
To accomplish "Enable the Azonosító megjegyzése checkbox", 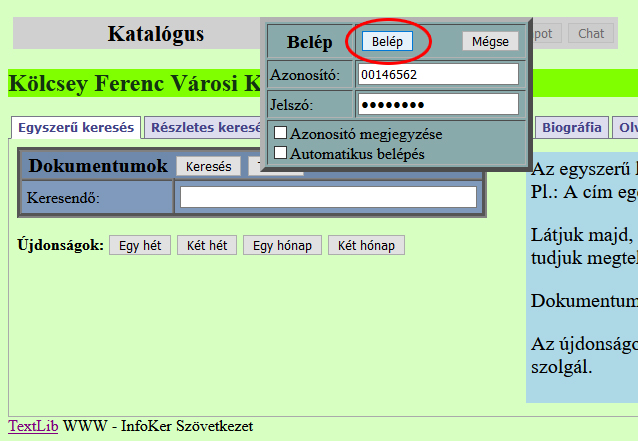I will [x=281, y=133].
